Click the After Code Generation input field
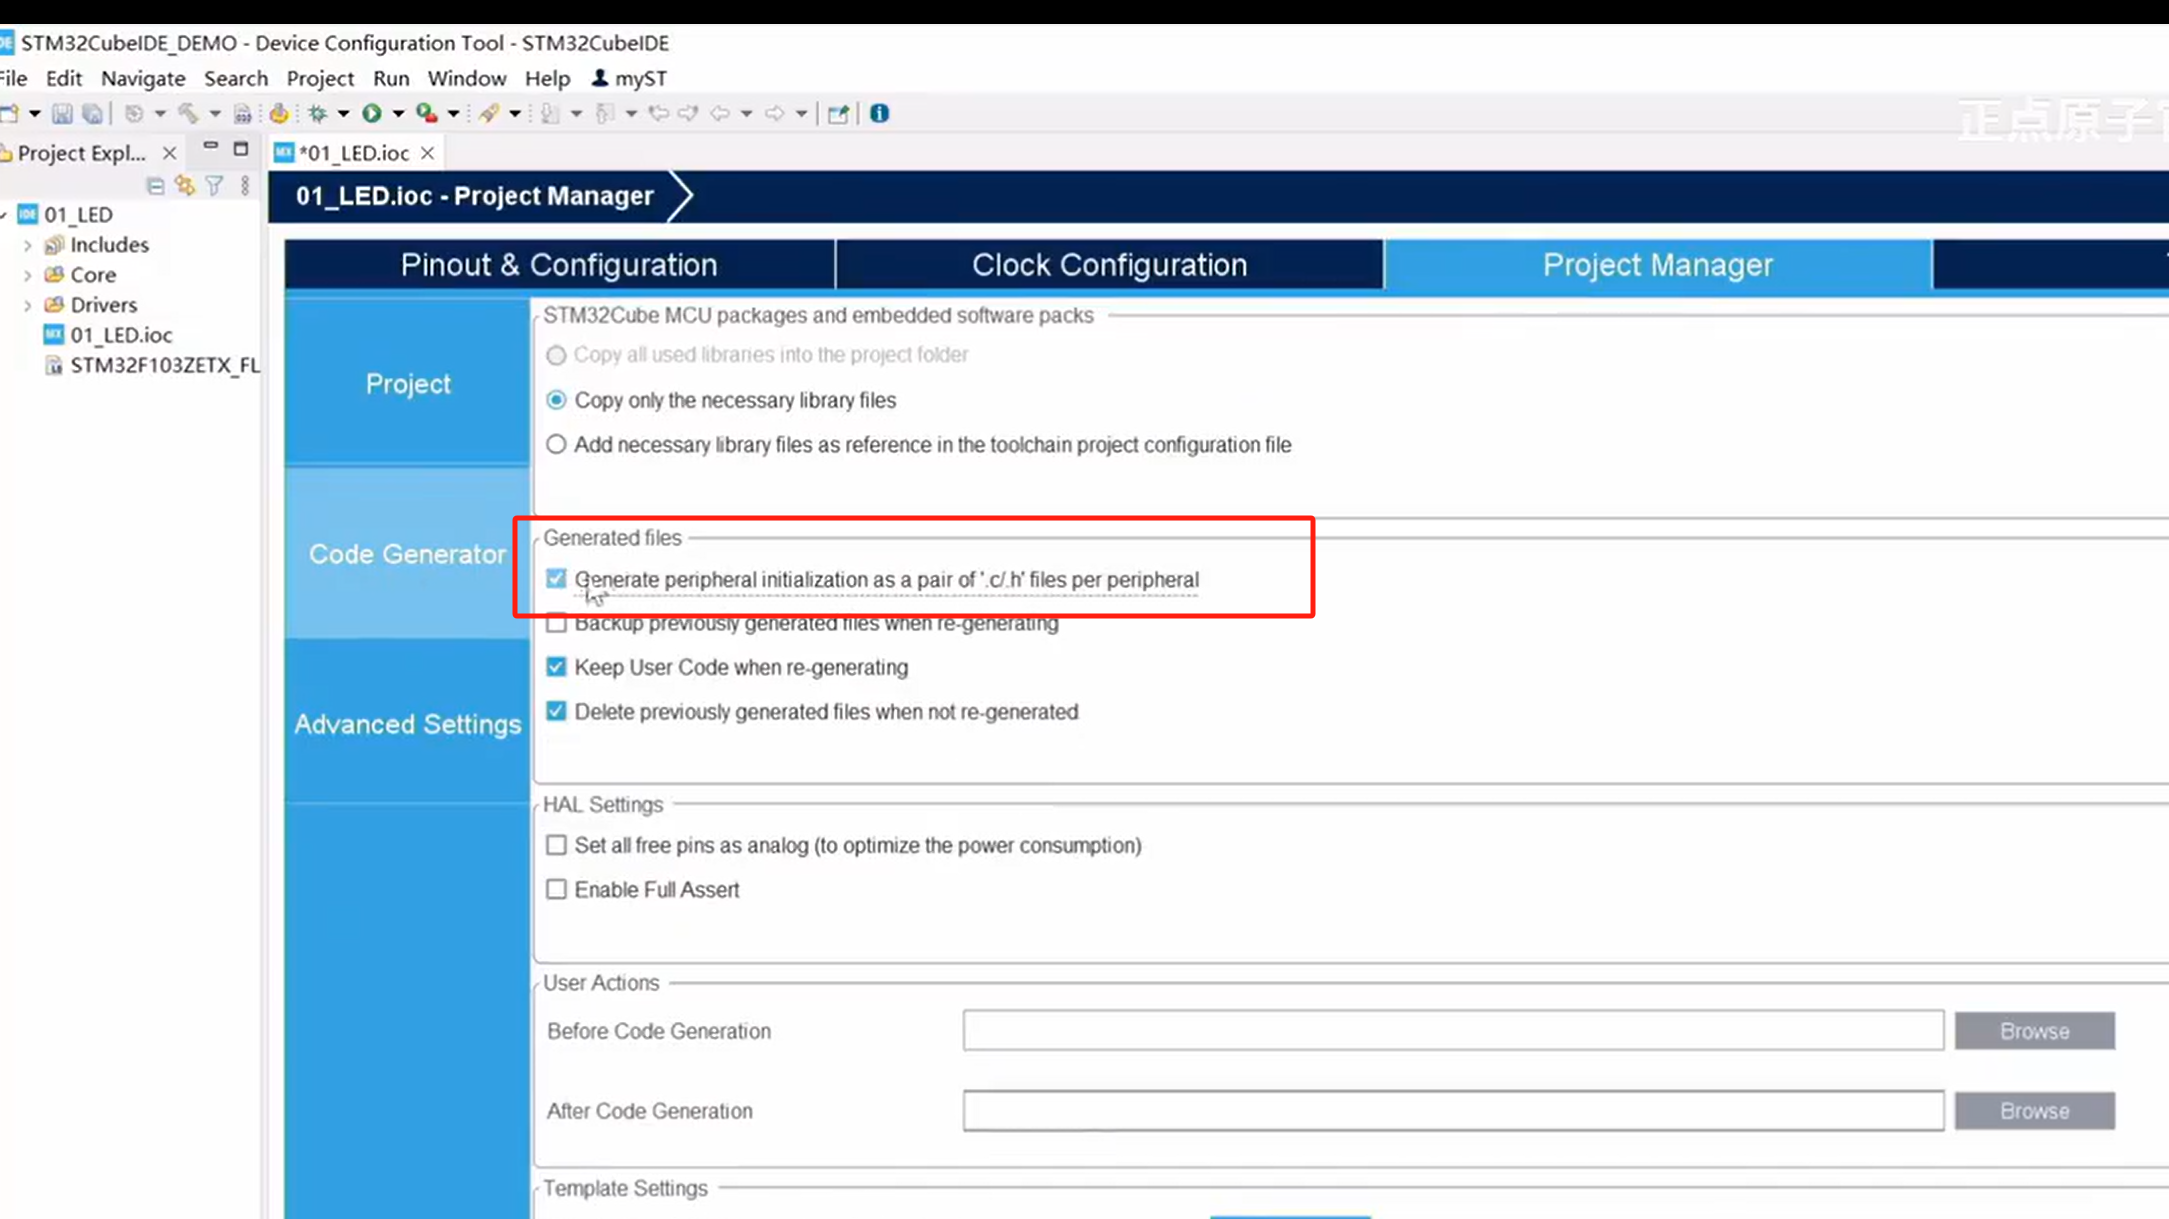Image resolution: width=2169 pixels, height=1219 pixels. point(1453,1111)
